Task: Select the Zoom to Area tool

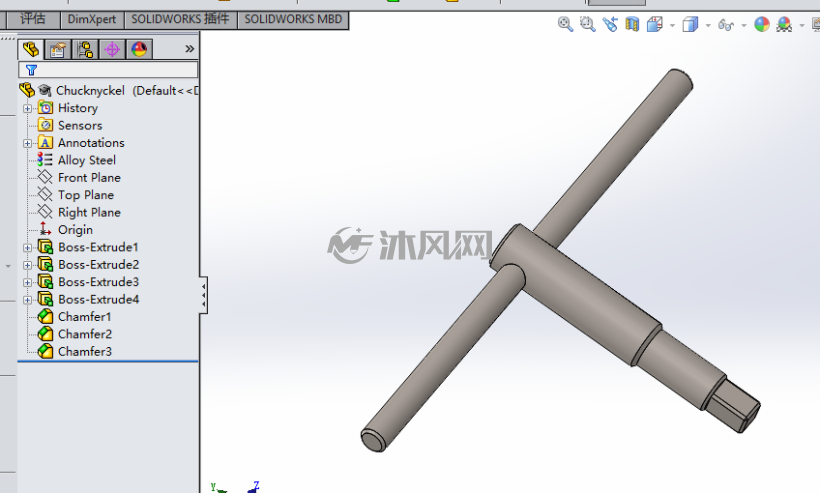Action: 588,24
